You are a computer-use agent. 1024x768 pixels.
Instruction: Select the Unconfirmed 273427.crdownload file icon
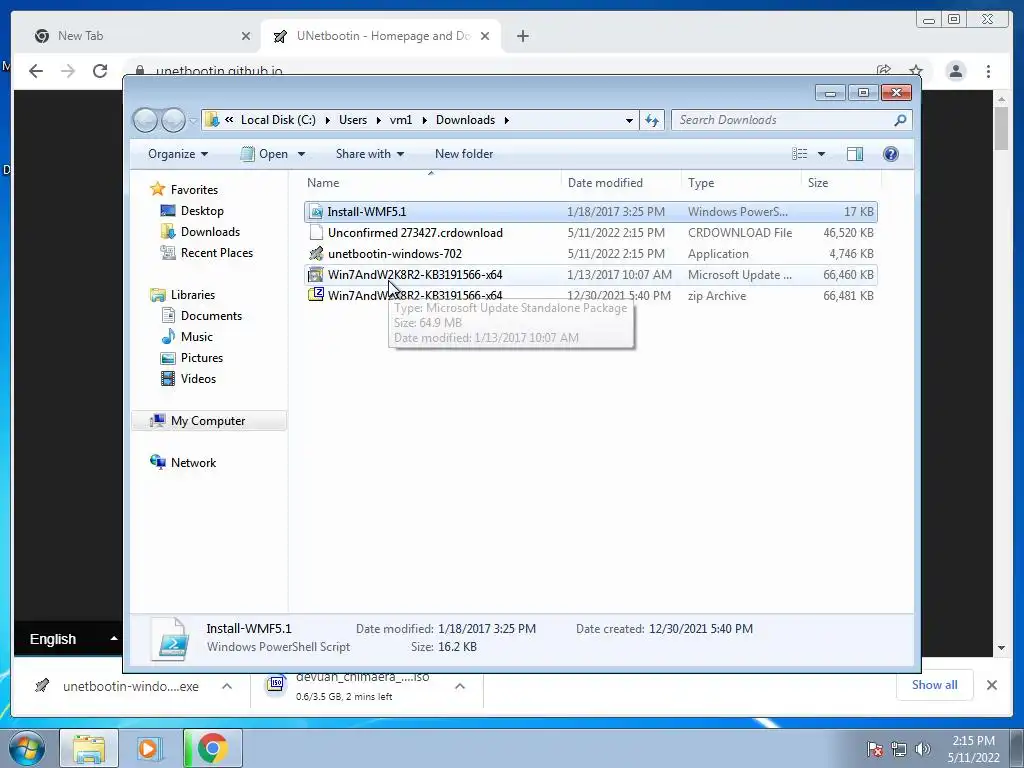coord(316,232)
